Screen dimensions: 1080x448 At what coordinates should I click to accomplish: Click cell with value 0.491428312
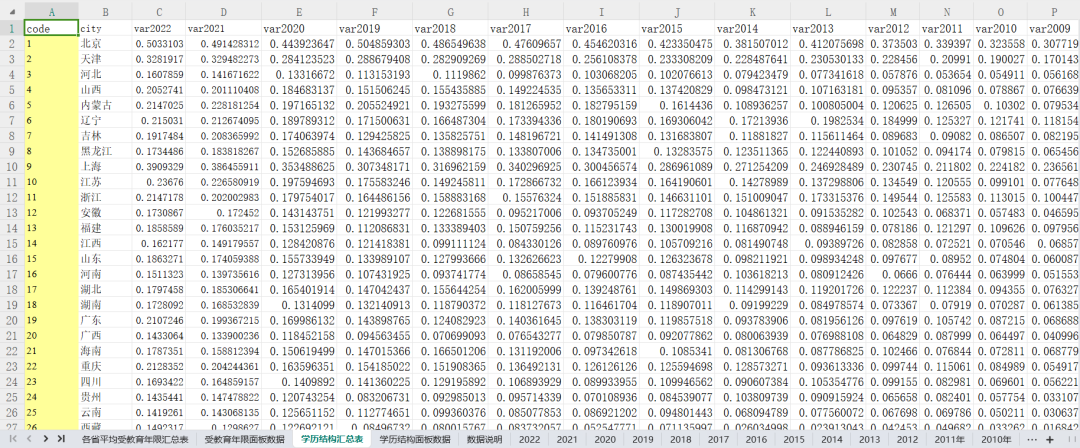click(x=223, y=43)
